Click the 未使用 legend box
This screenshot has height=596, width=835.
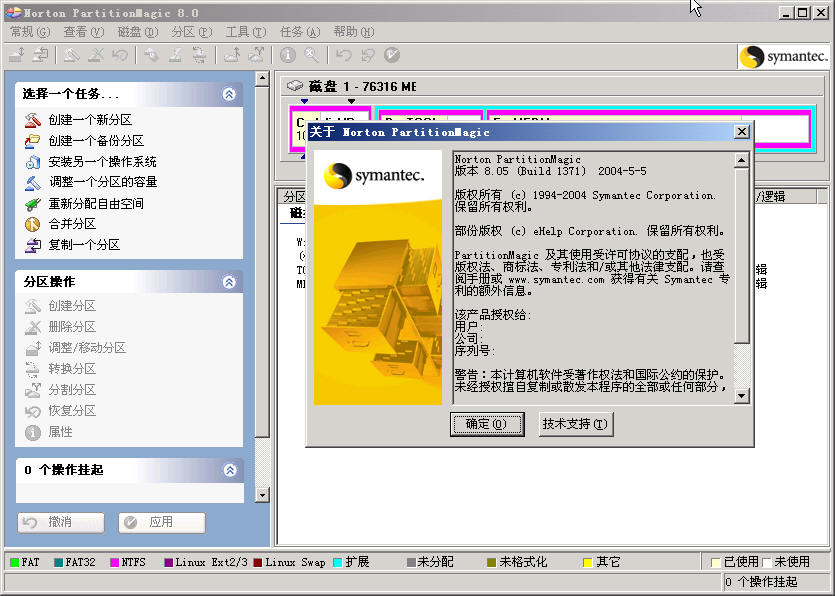766,562
